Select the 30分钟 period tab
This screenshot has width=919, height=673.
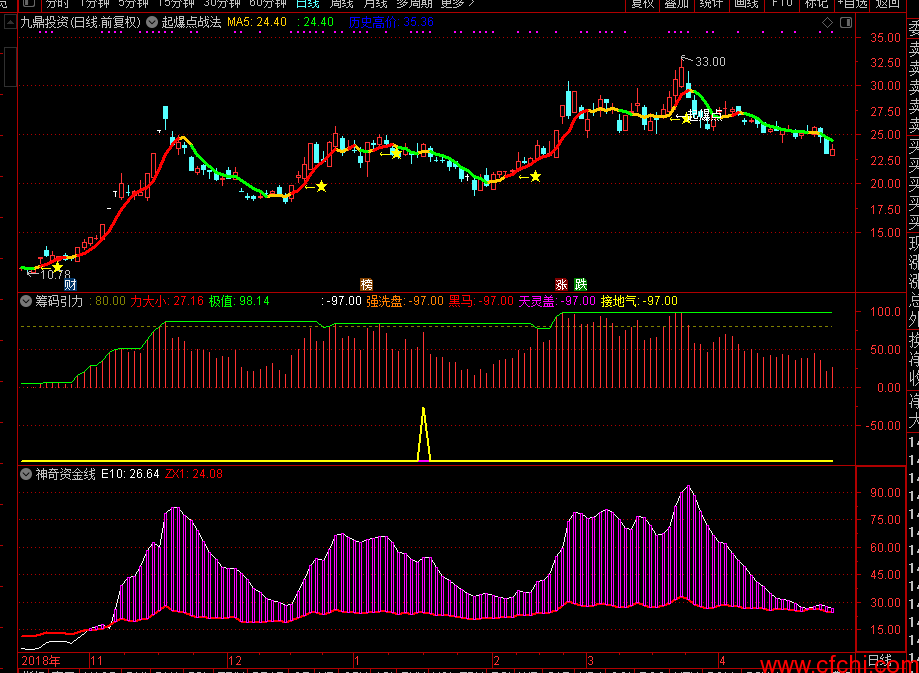[222, 4]
